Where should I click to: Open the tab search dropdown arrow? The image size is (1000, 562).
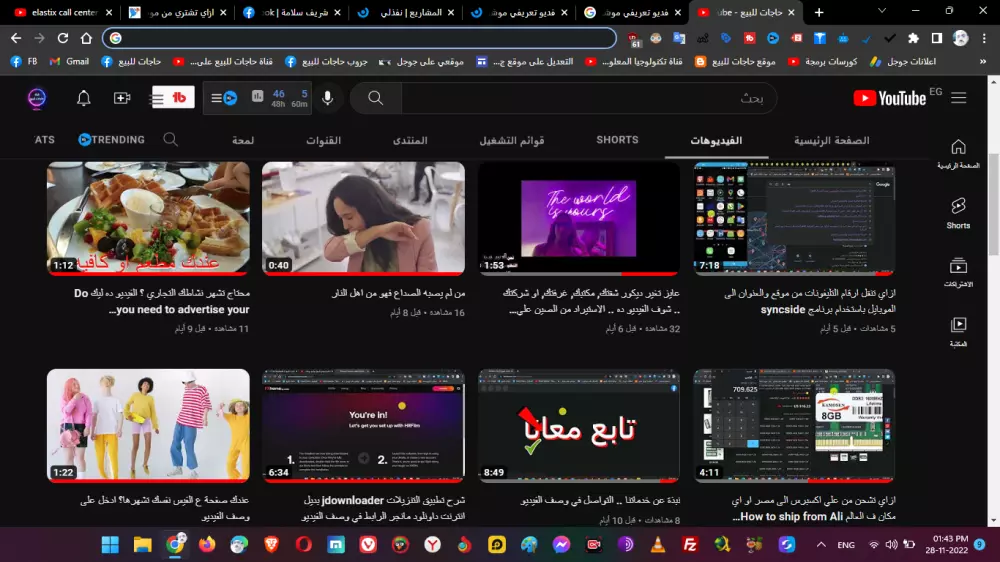882,11
